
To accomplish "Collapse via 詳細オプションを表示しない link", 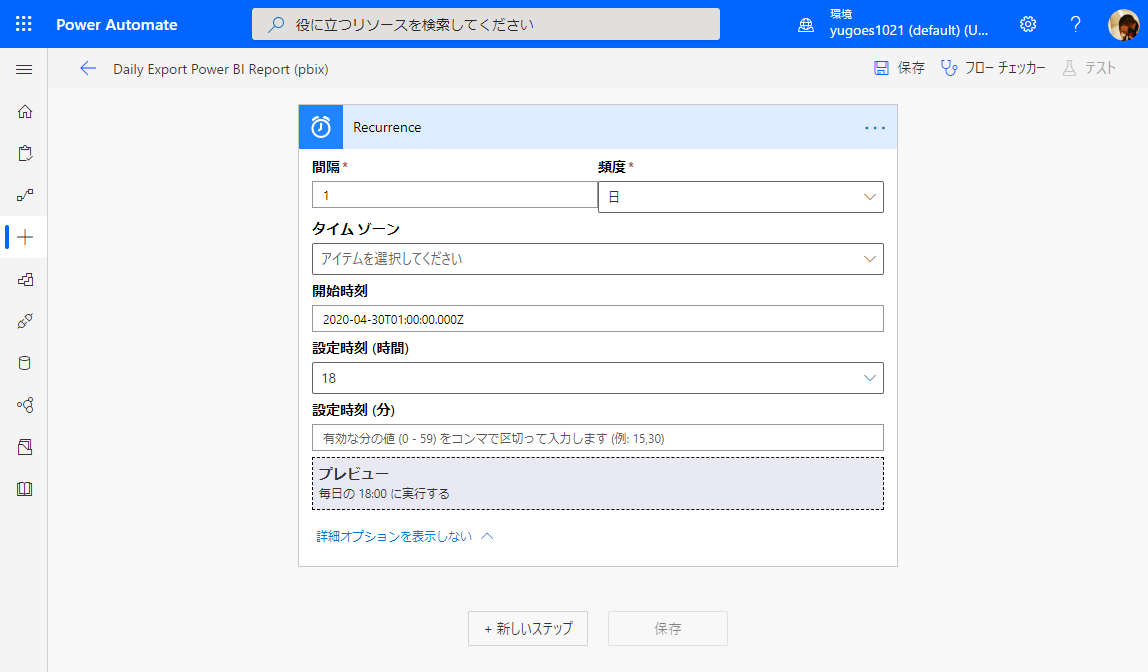I will pyautogui.click(x=405, y=537).
